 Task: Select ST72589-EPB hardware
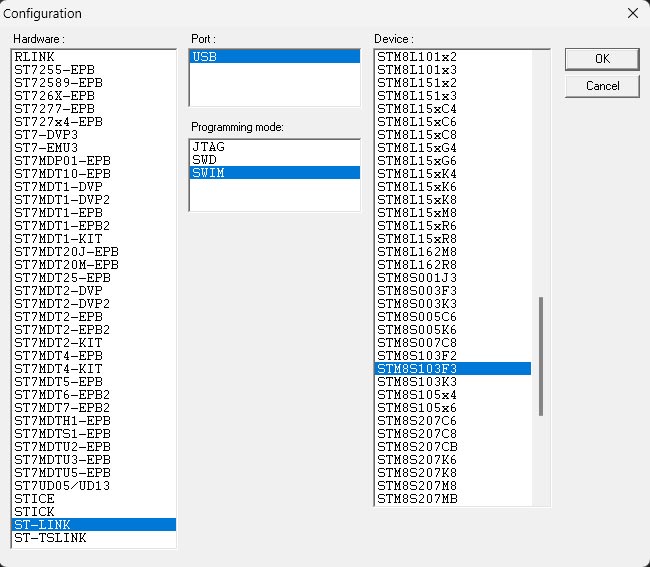[94, 82]
